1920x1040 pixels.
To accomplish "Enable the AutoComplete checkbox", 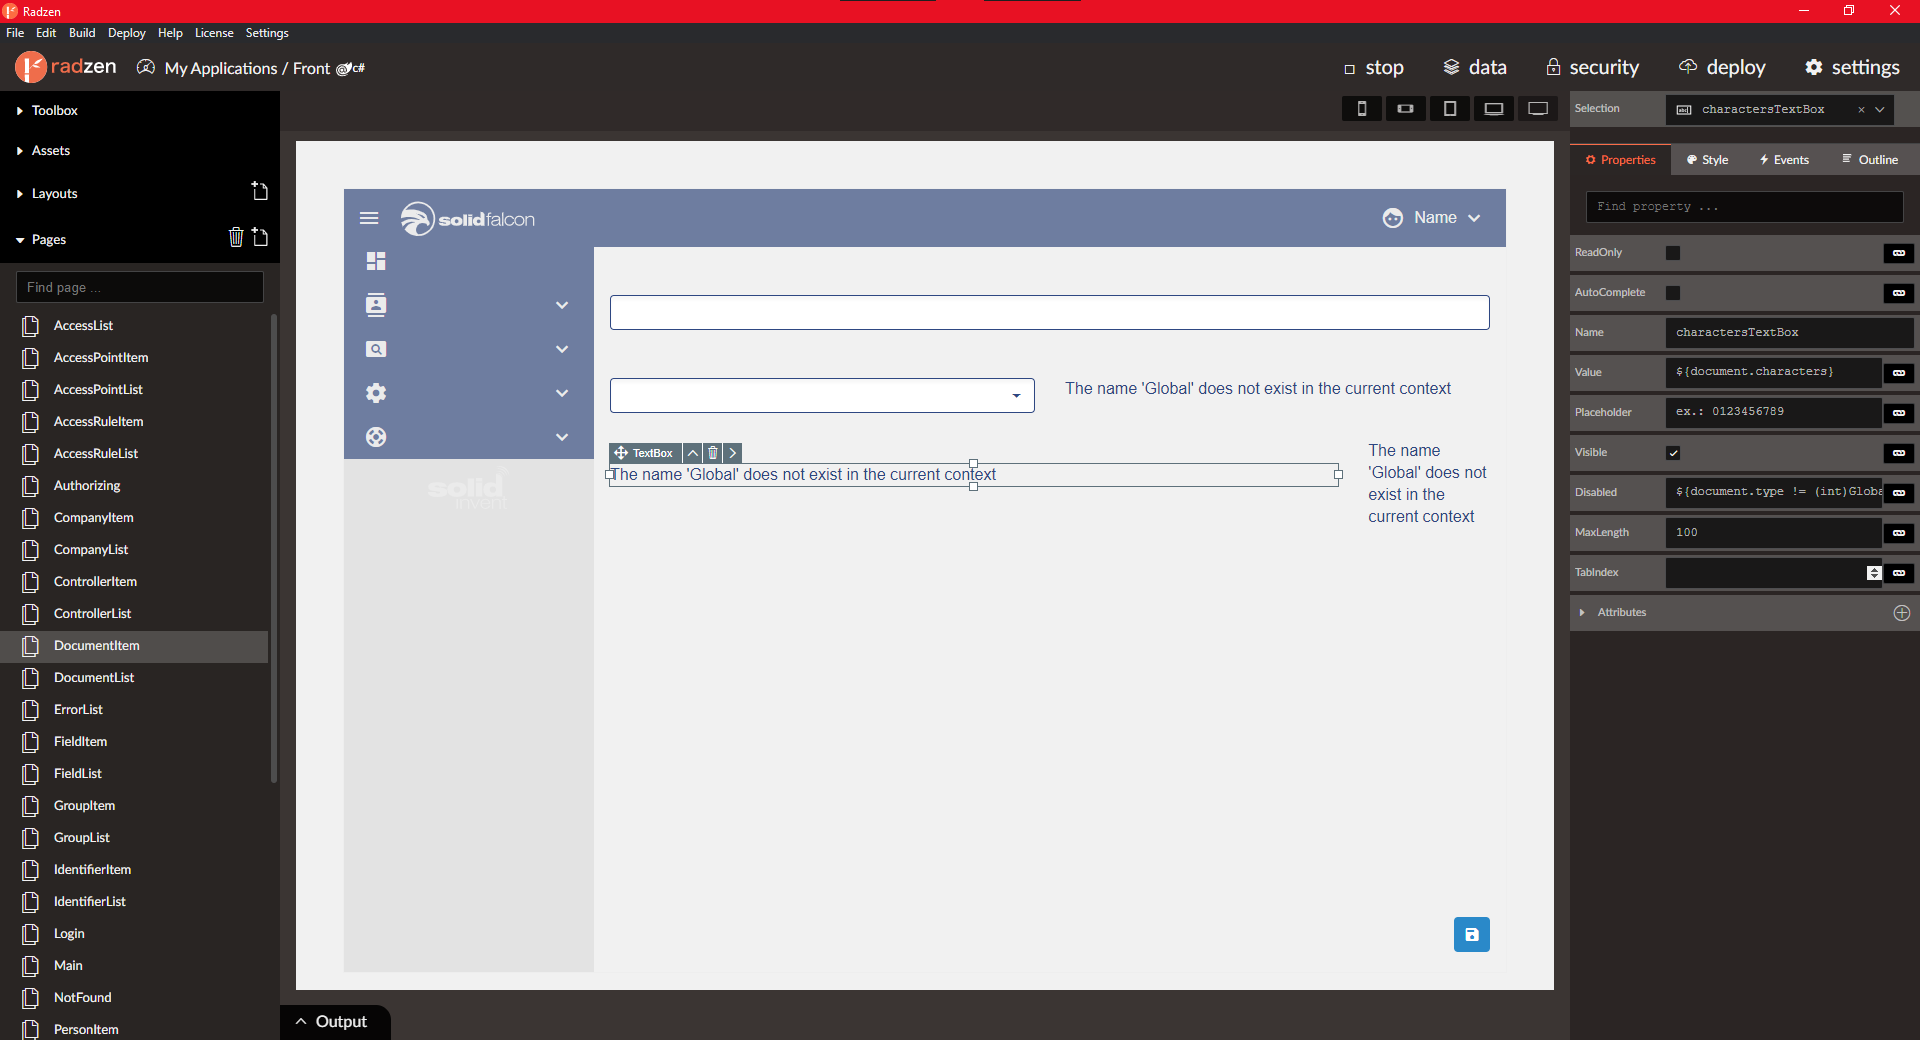I will tap(1673, 292).
